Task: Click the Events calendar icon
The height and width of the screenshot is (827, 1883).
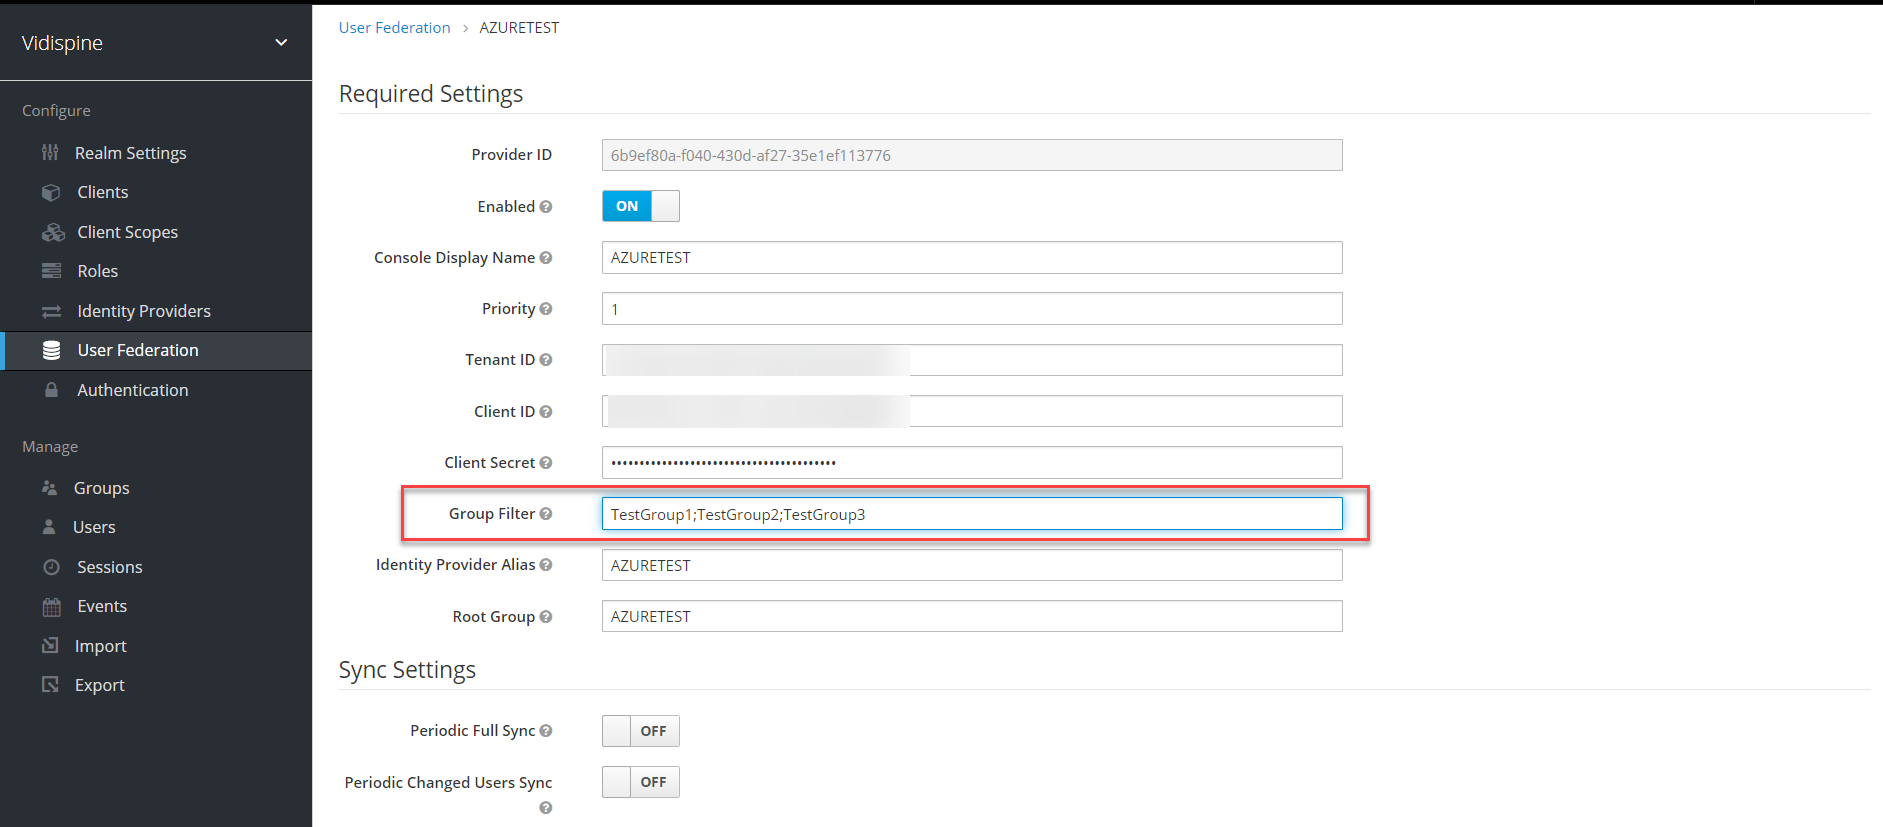Action: tap(51, 606)
